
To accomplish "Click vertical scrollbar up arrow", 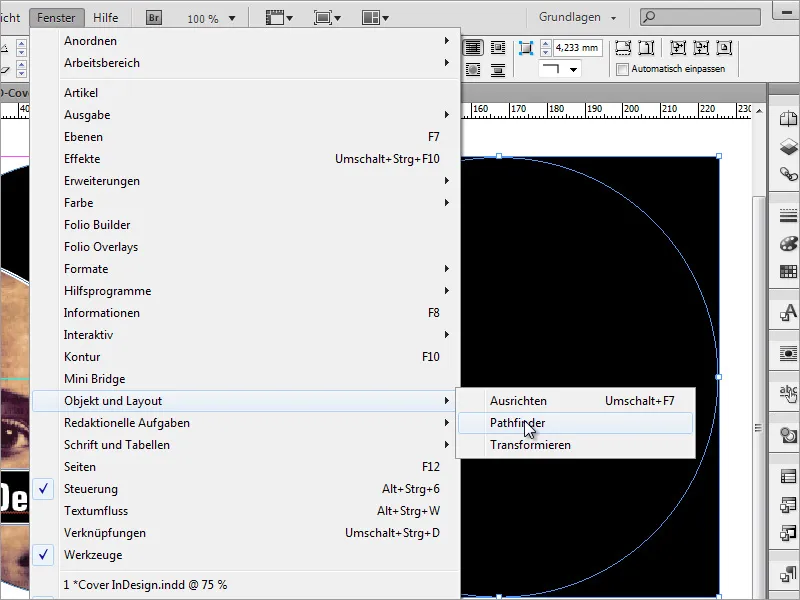I will (x=759, y=111).
